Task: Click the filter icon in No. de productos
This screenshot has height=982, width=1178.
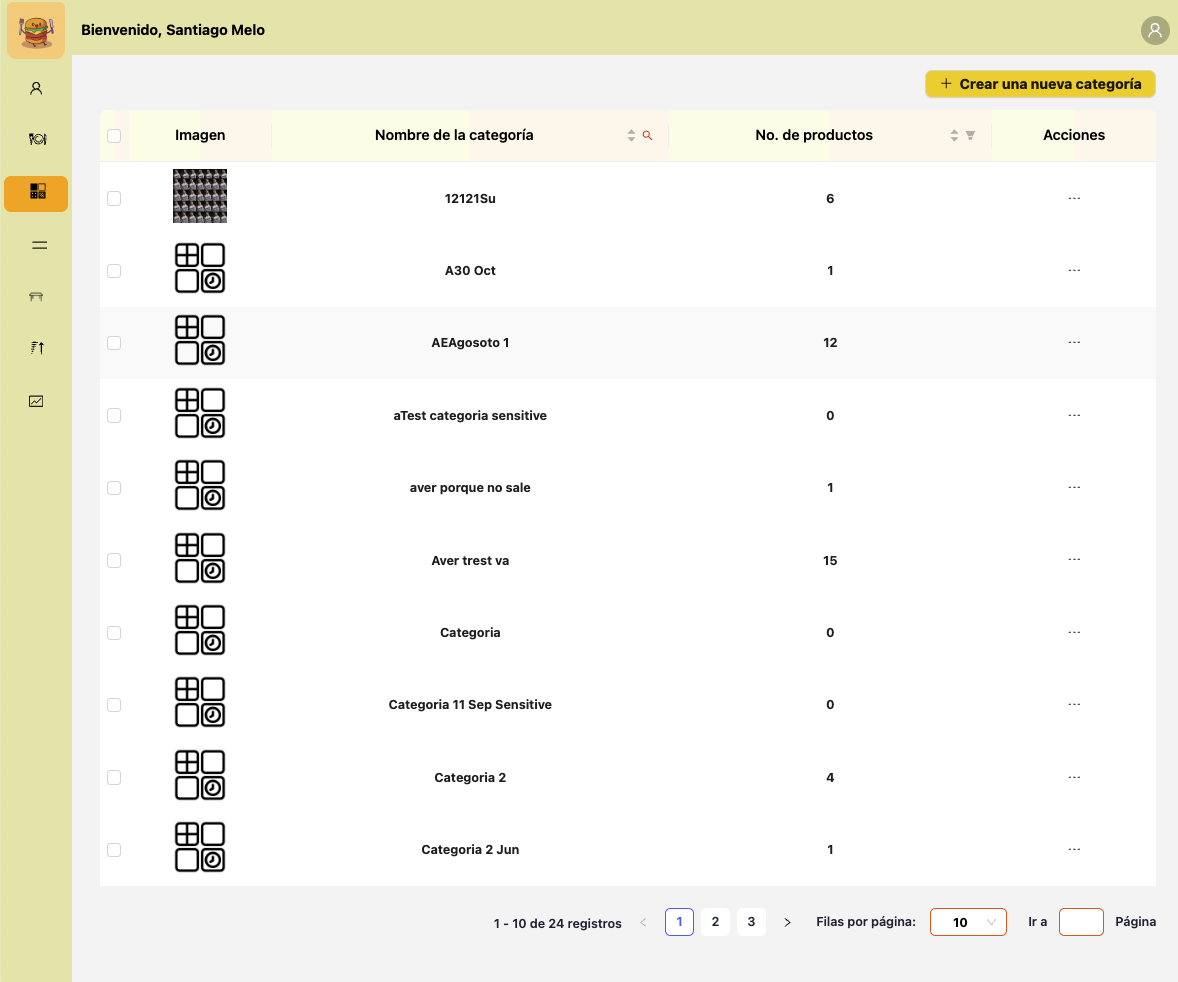Action: [x=970, y=136]
